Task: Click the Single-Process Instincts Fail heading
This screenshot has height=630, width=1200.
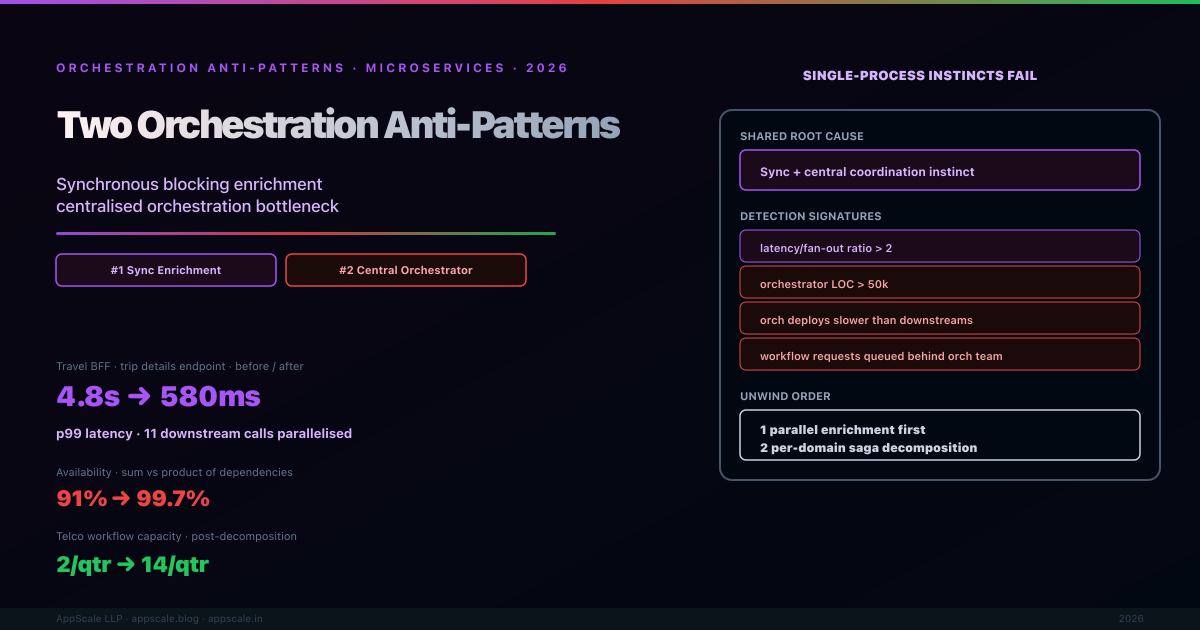Action: click(x=919, y=76)
